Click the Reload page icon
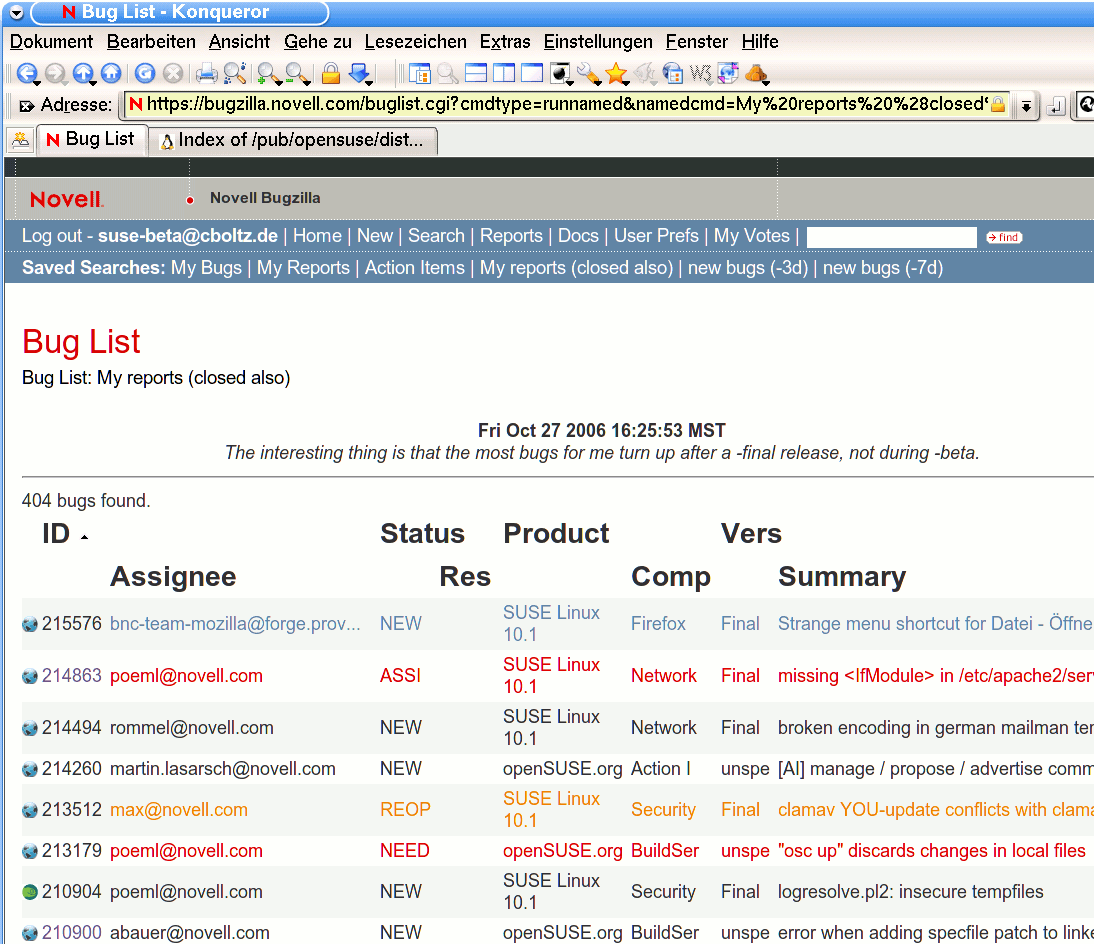 tap(145, 73)
